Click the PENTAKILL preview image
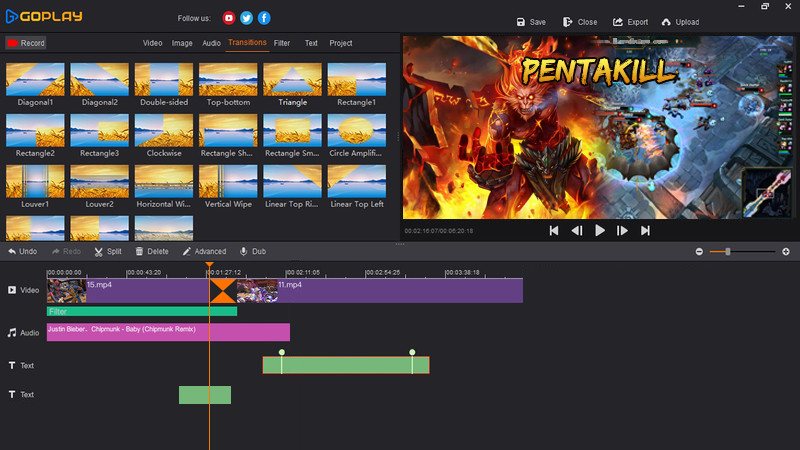 click(x=598, y=127)
